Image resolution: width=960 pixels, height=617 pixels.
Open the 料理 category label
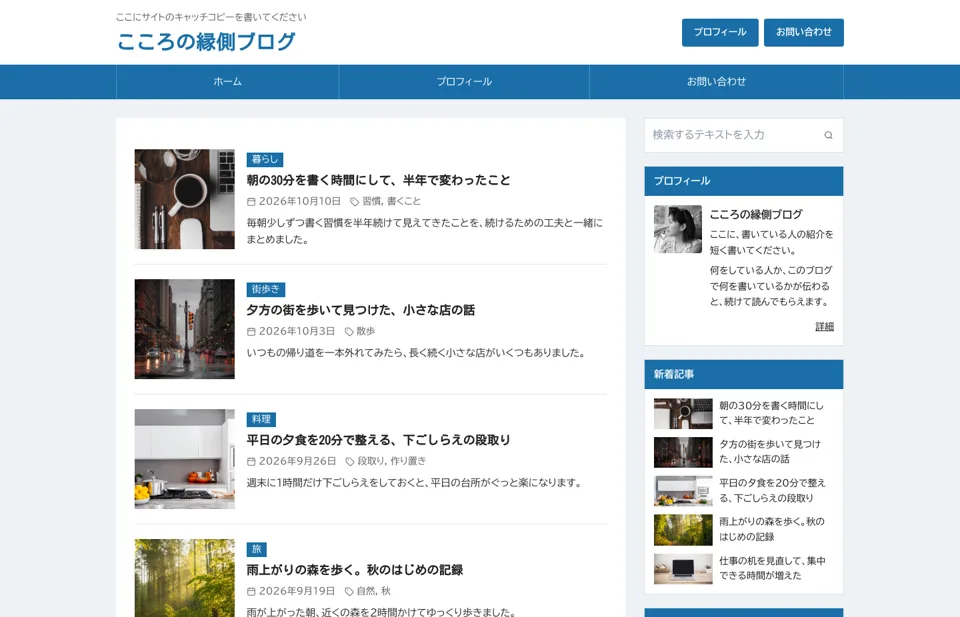point(261,419)
